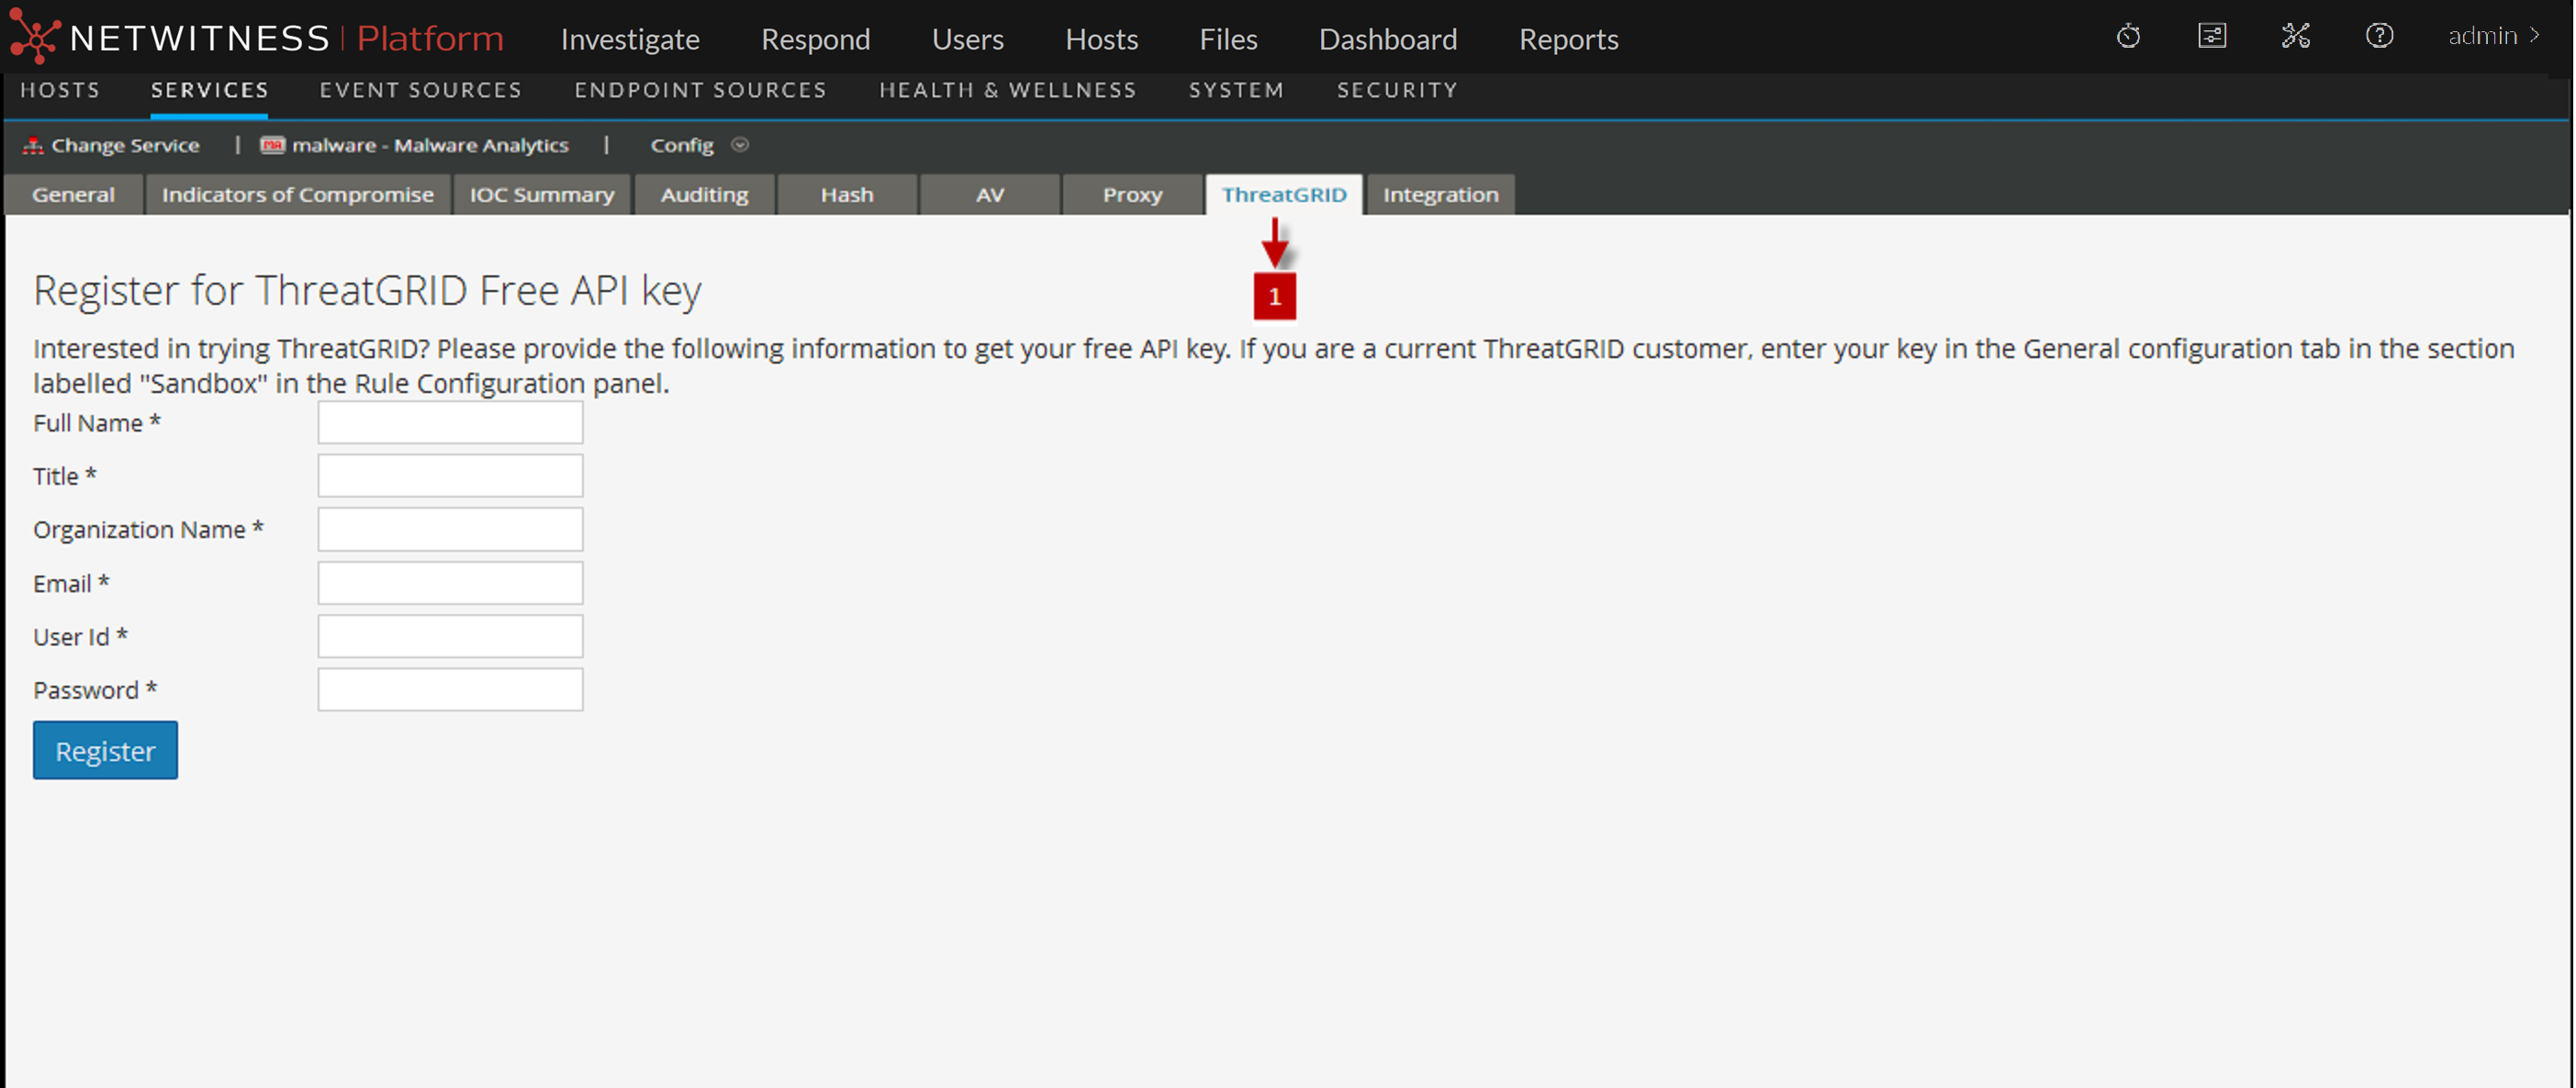Open the Investigate menu
2576x1088 pixels.
point(629,39)
